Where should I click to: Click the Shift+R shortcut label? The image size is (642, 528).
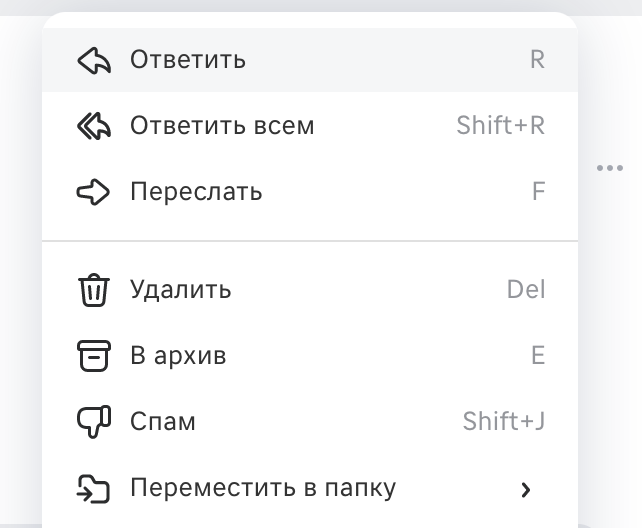pyautogui.click(x=501, y=125)
